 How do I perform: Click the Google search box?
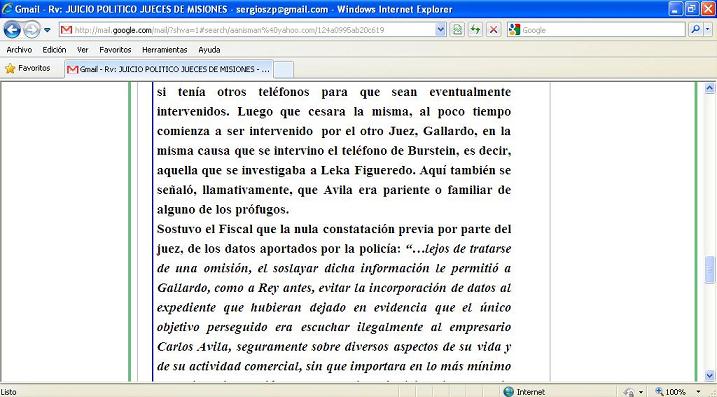click(x=603, y=30)
